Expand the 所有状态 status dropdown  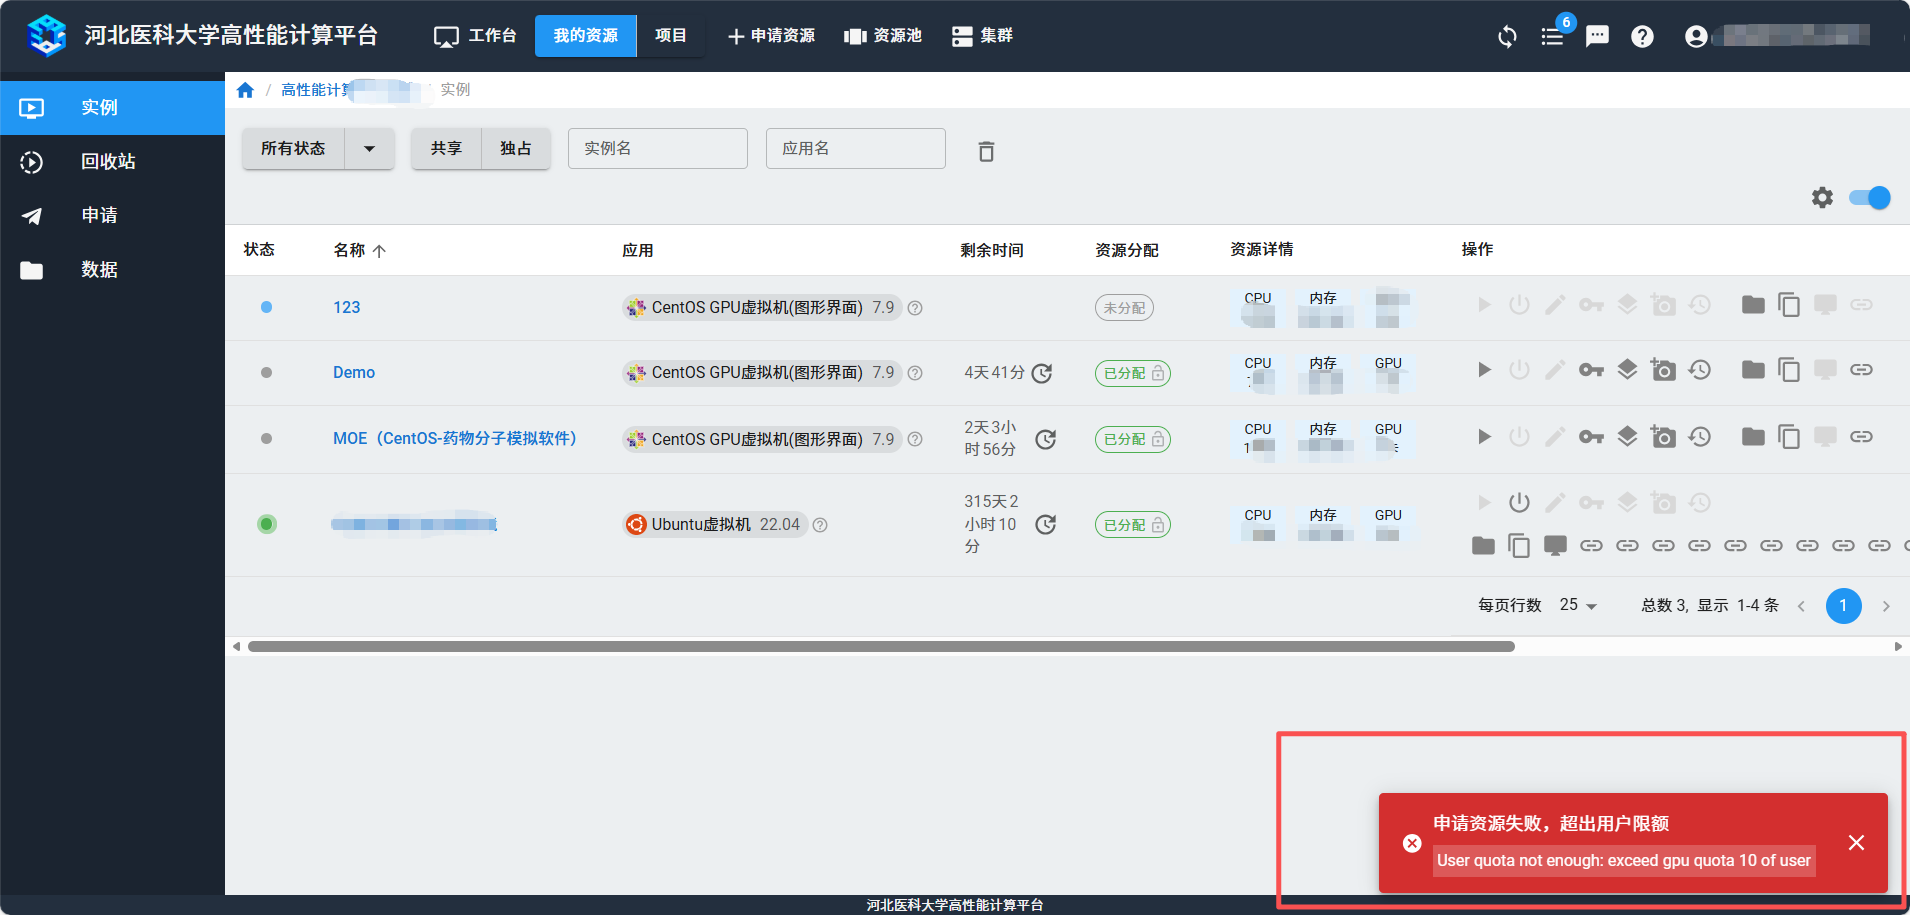(369, 149)
